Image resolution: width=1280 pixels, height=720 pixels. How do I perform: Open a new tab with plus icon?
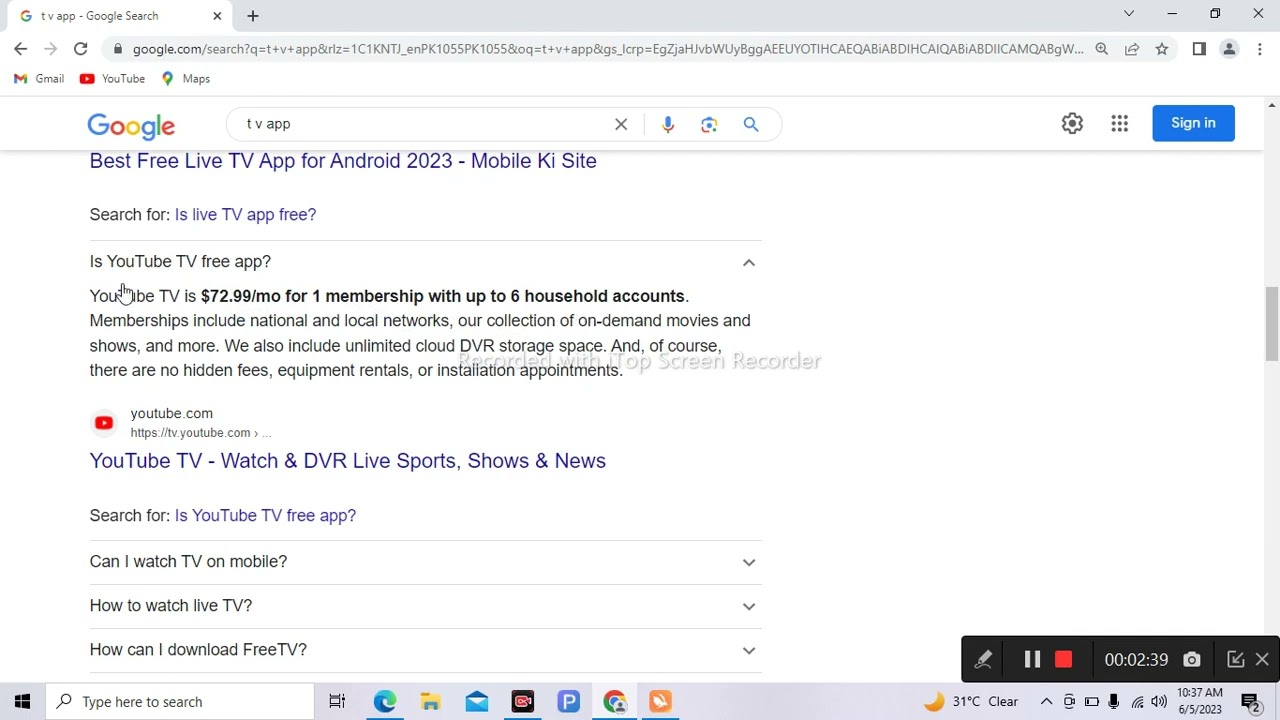(x=253, y=16)
